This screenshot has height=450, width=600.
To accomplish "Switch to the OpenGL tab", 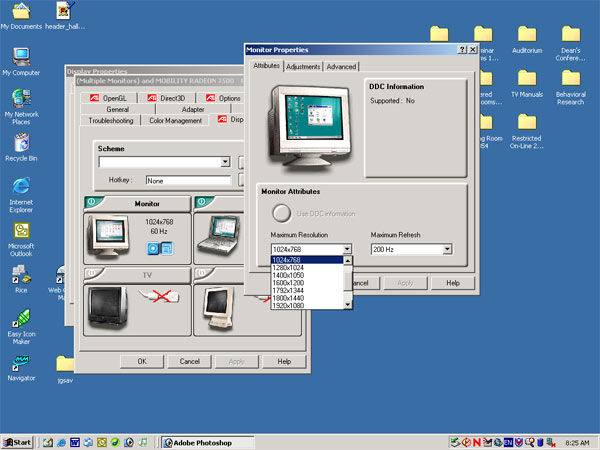I will point(109,98).
